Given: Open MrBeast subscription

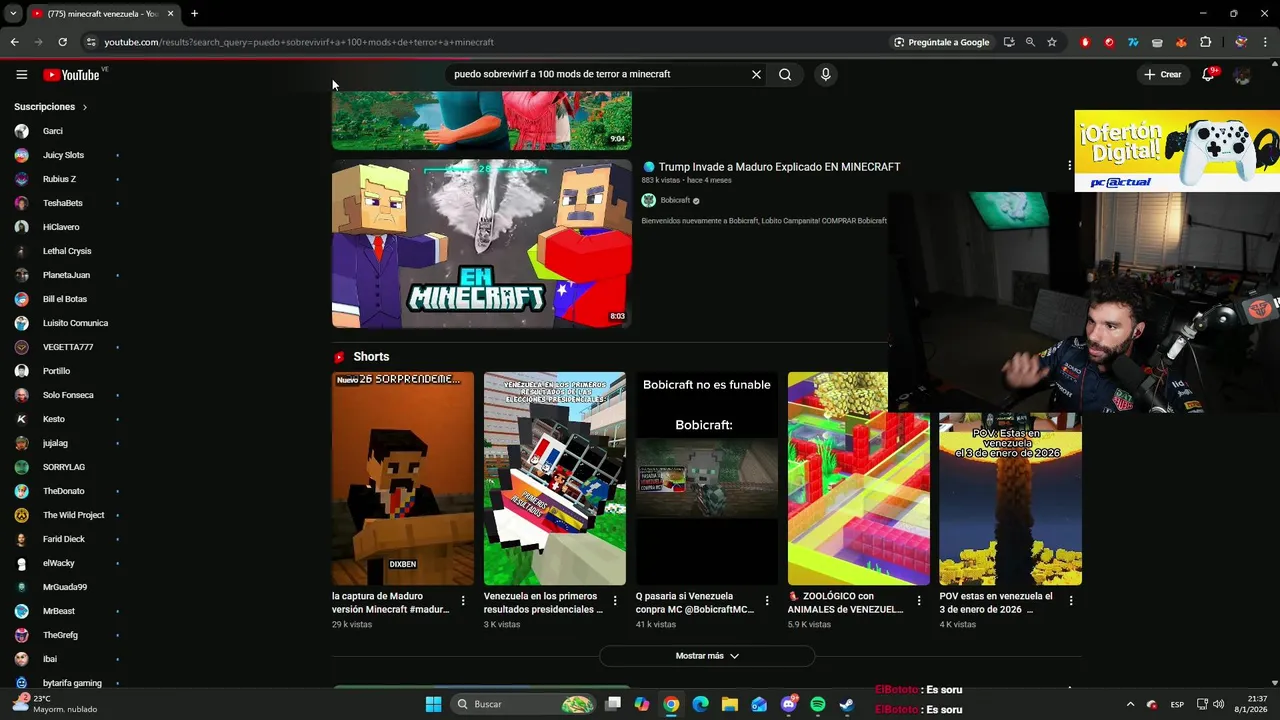Looking at the screenshot, I should tap(66, 611).
